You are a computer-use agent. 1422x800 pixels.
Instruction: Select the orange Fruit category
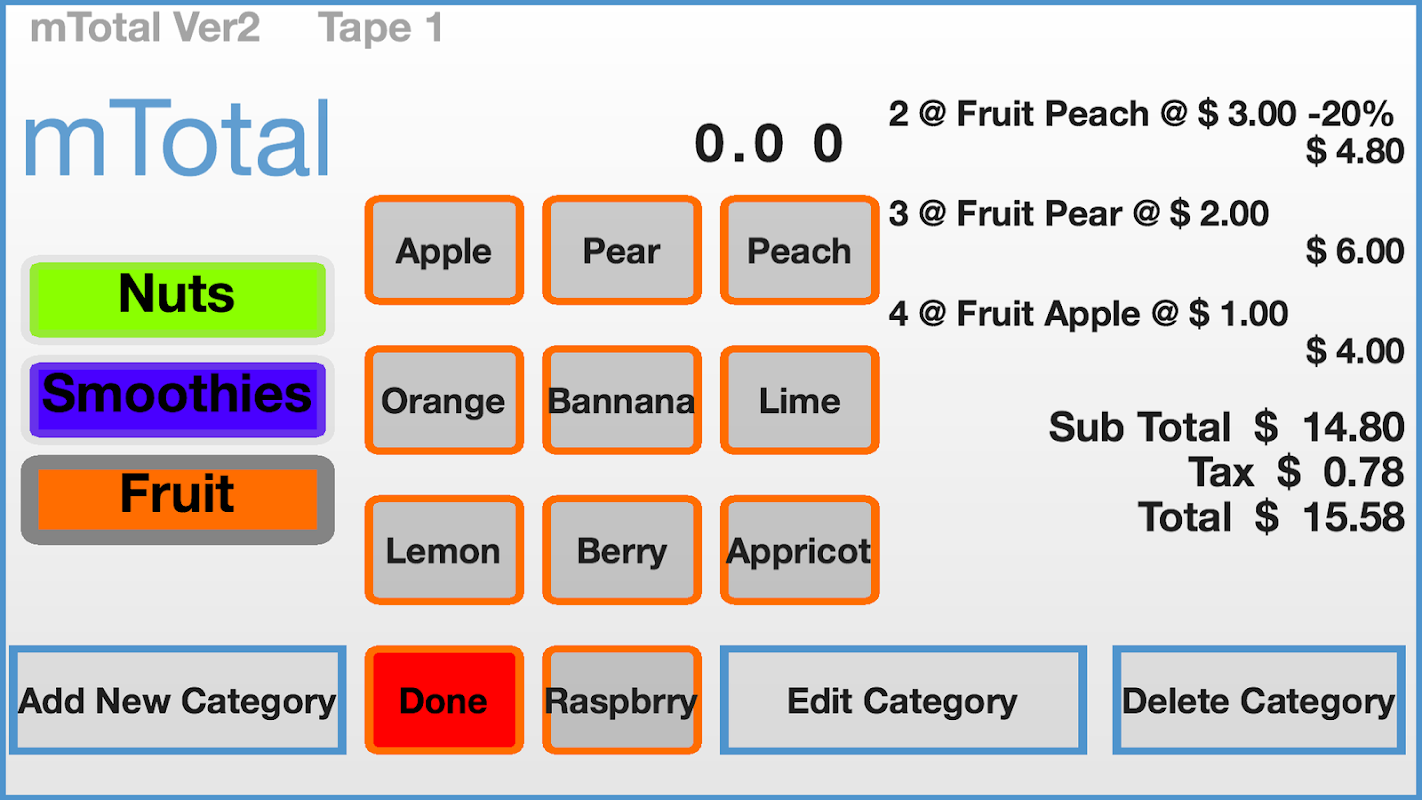point(178,499)
